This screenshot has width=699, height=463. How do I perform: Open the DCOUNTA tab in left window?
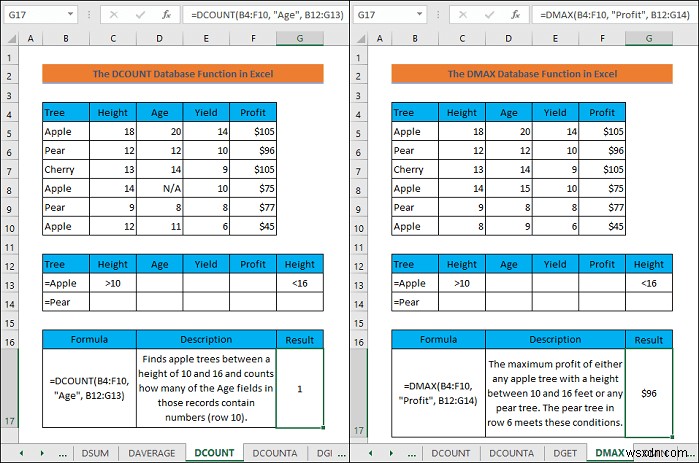tap(275, 453)
